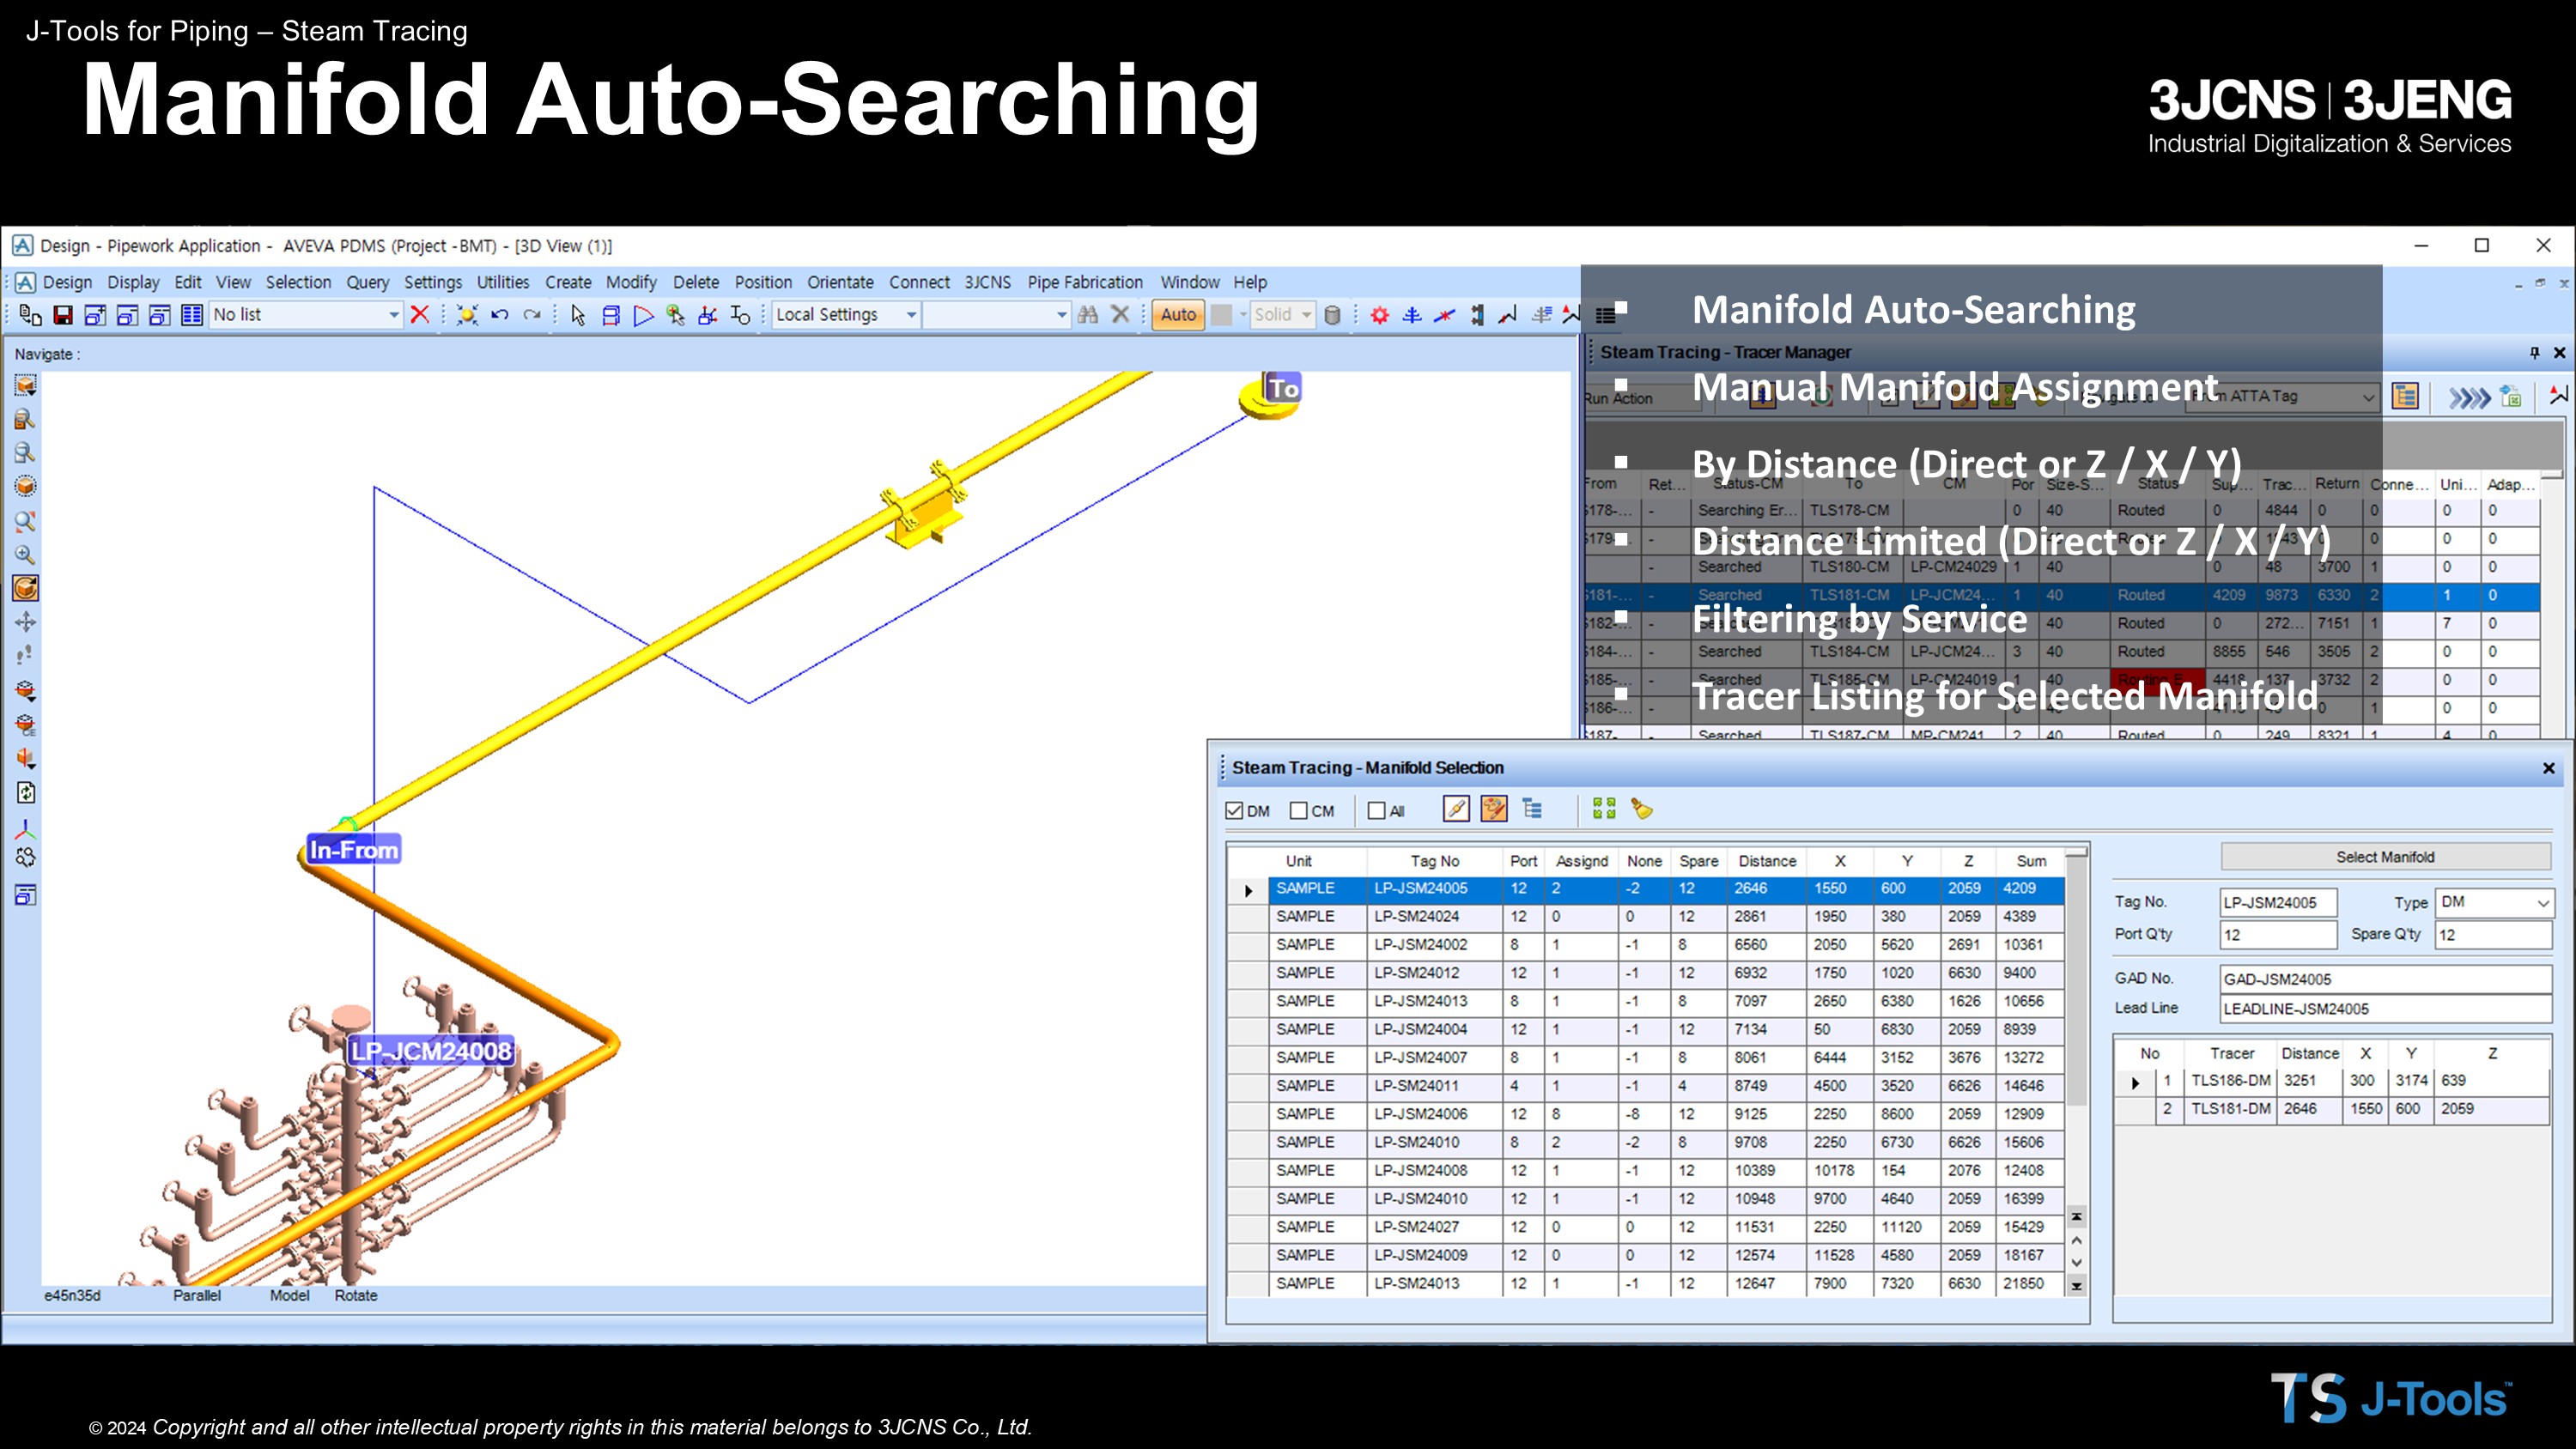Click the orange list icon in Tracer Manager
Screen dimensions: 2576x1449
click(2405, 397)
